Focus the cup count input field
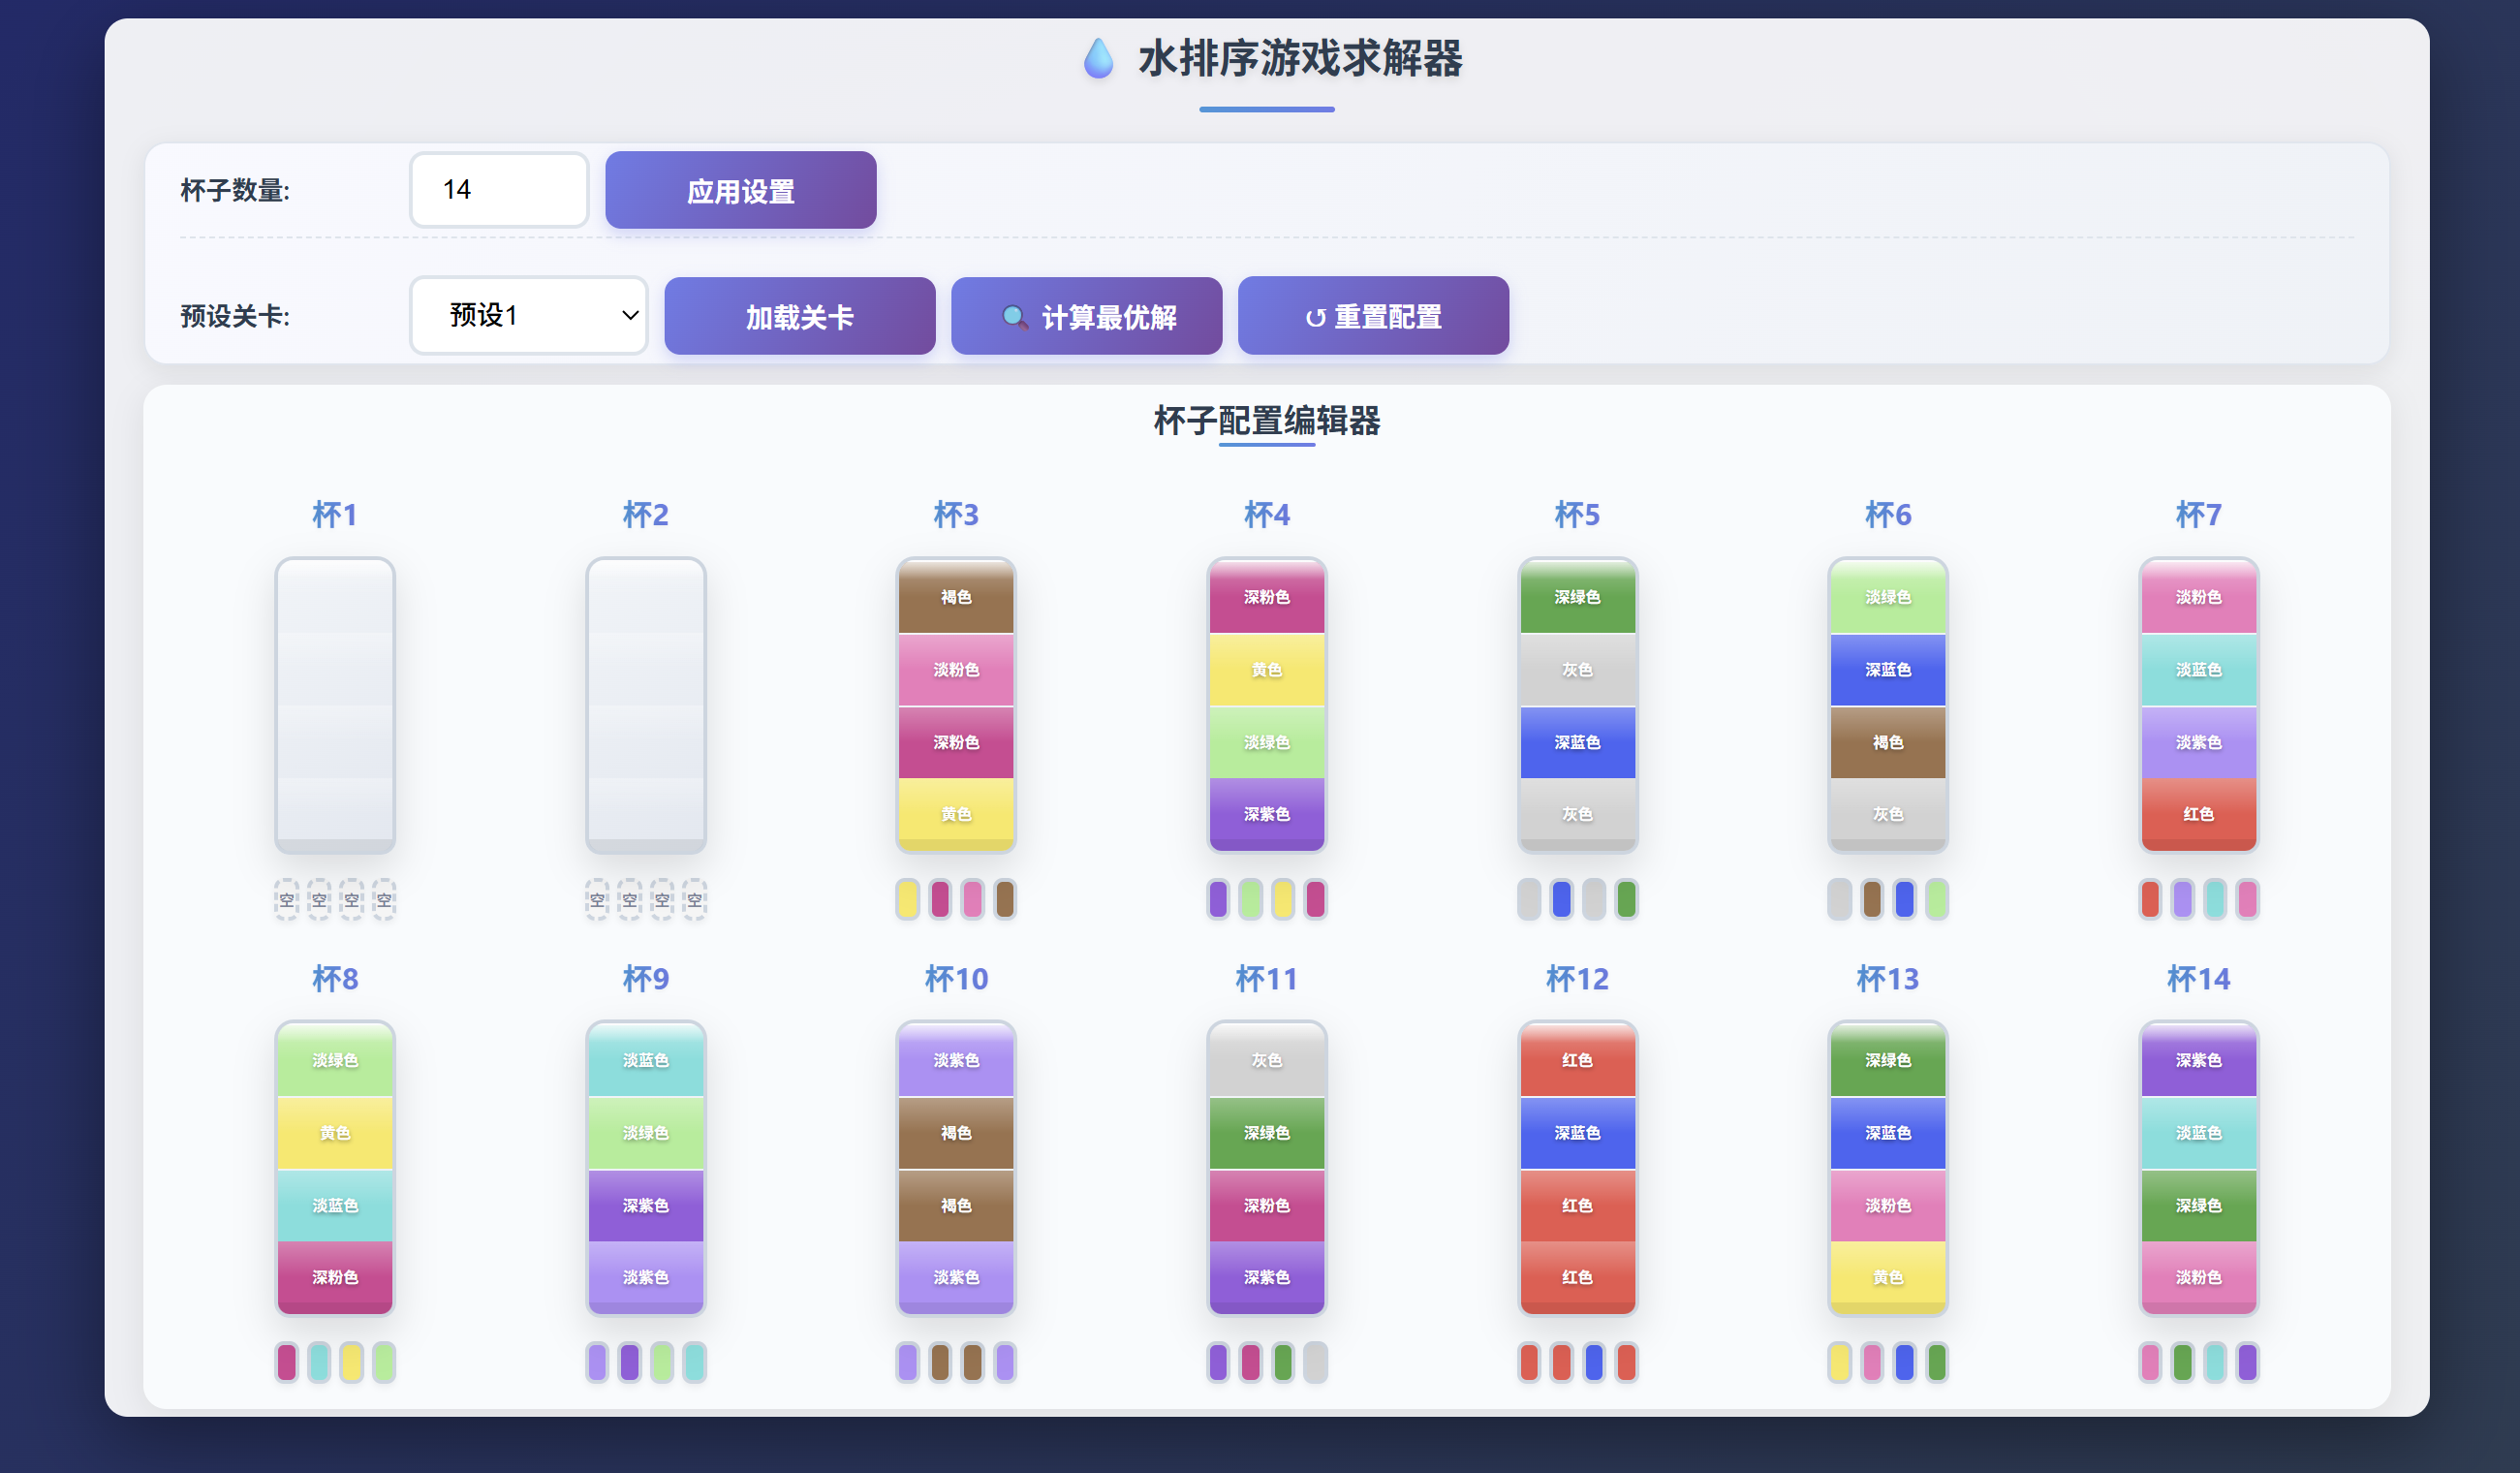The image size is (2520, 1473). click(498, 190)
